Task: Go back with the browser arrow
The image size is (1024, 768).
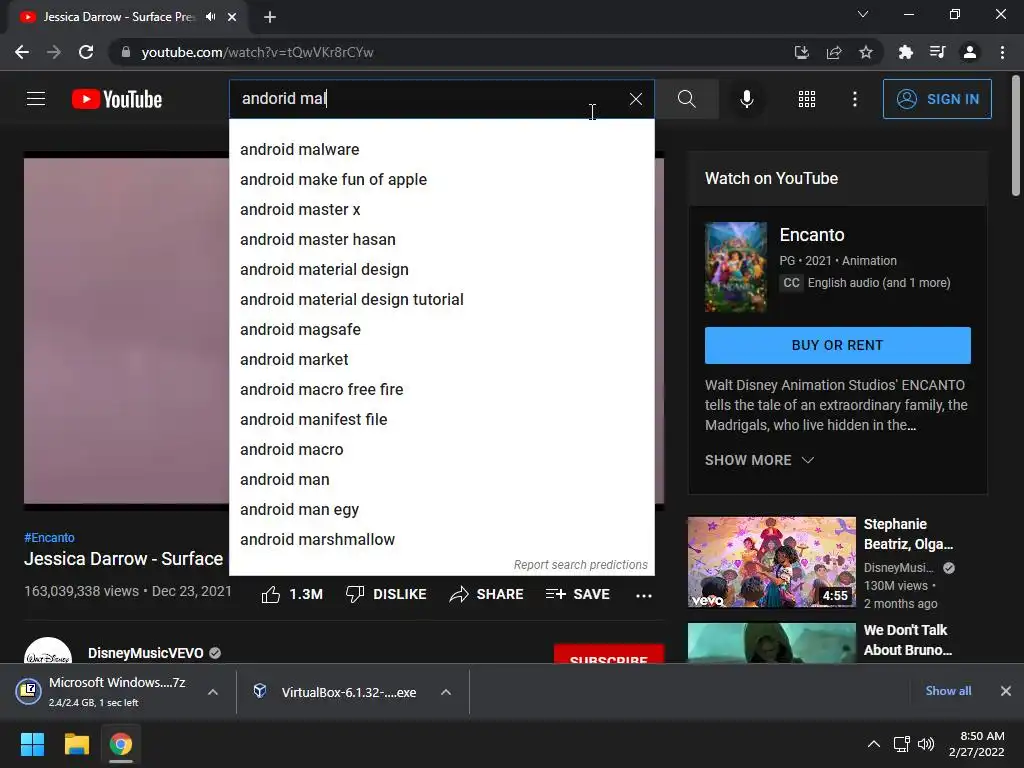Action: (x=22, y=52)
